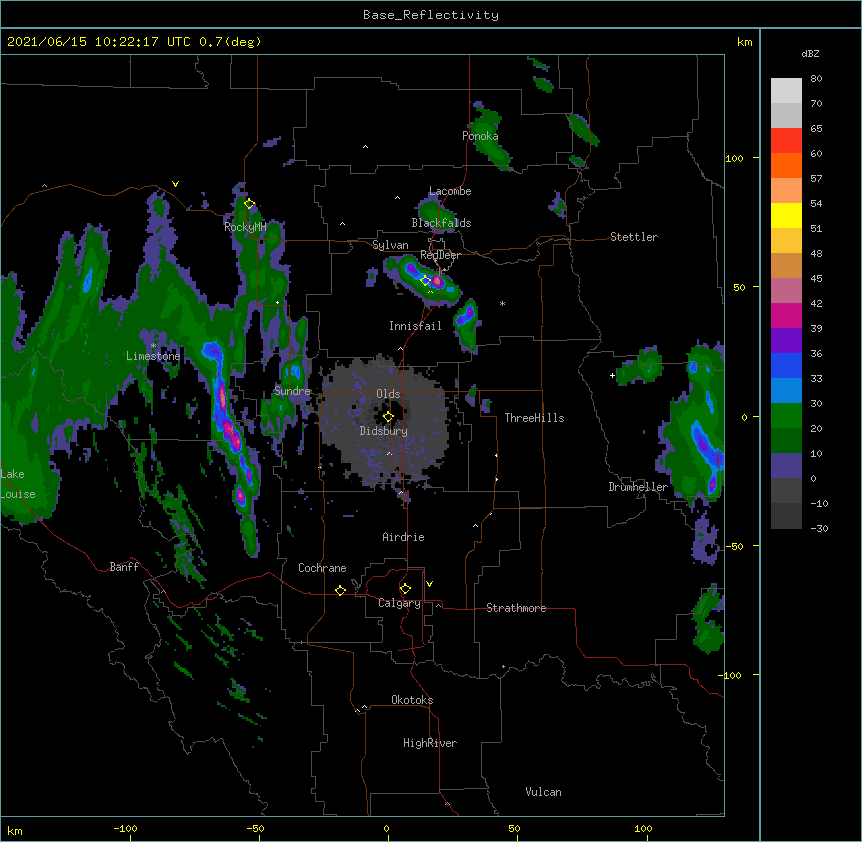Click the yellow V marker northwest of RockyMH
The image size is (862, 842).
click(x=175, y=184)
